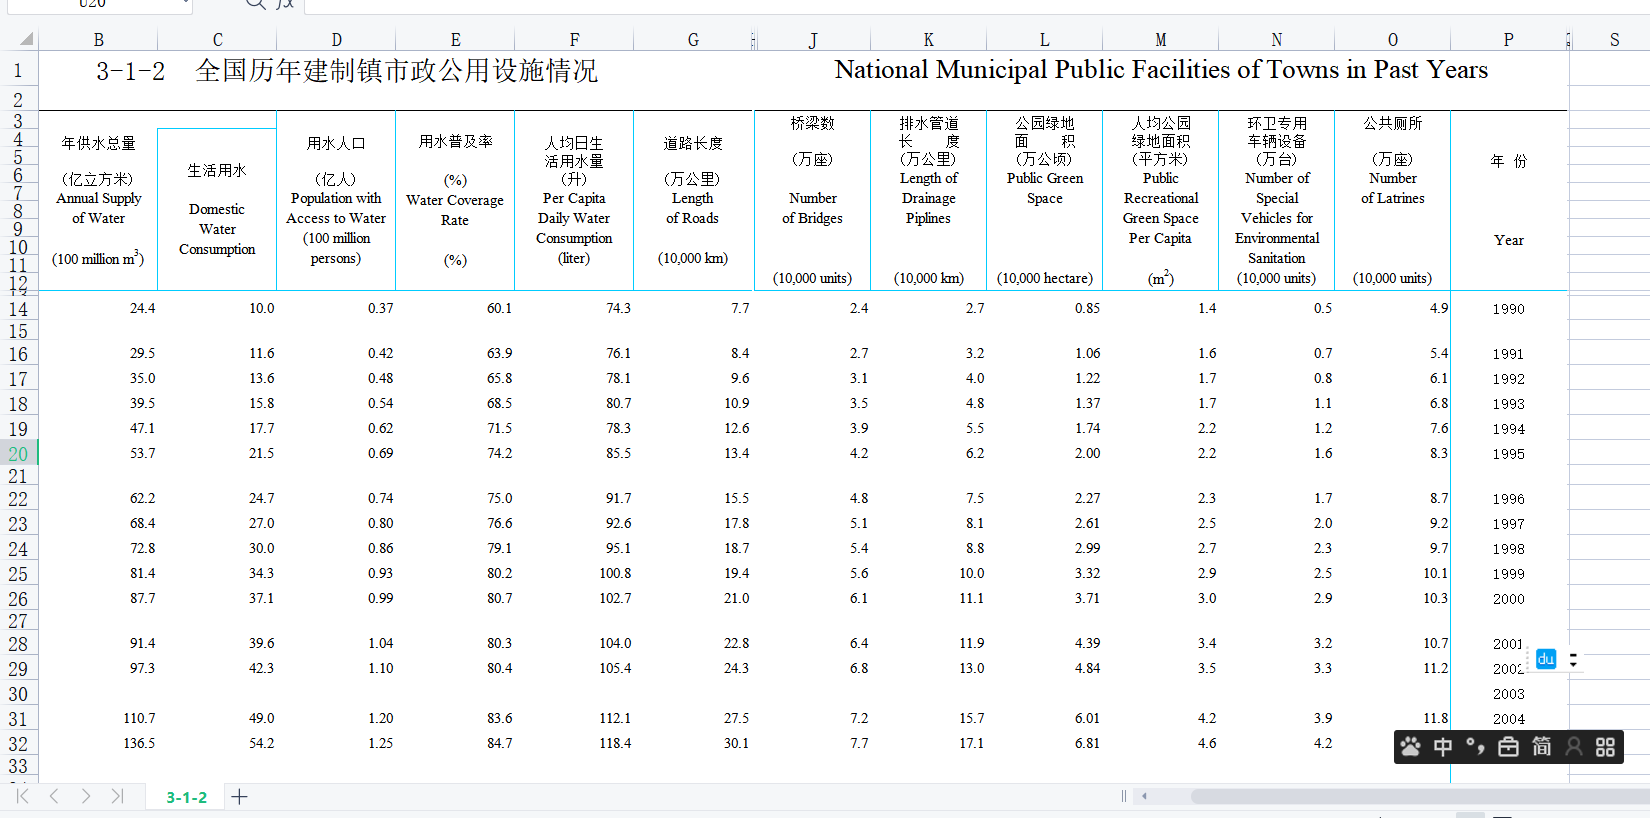The width and height of the screenshot is (1650, 818).
Task: Click the fx insert function icon
Action: 285,4
